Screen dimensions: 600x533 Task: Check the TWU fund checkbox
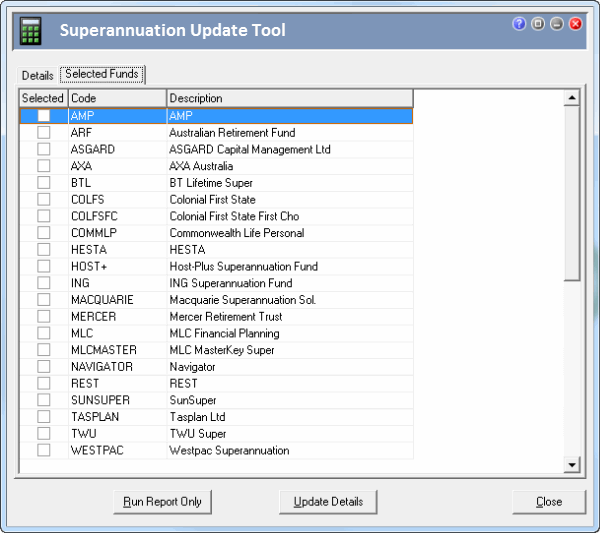point(44,434)
